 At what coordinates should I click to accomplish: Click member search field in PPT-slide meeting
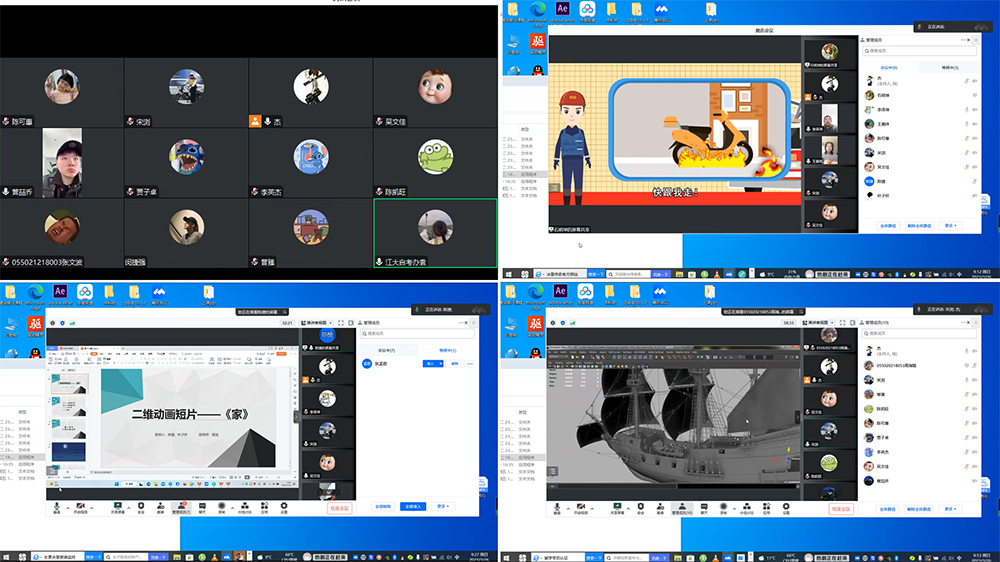tap(418, 334)
